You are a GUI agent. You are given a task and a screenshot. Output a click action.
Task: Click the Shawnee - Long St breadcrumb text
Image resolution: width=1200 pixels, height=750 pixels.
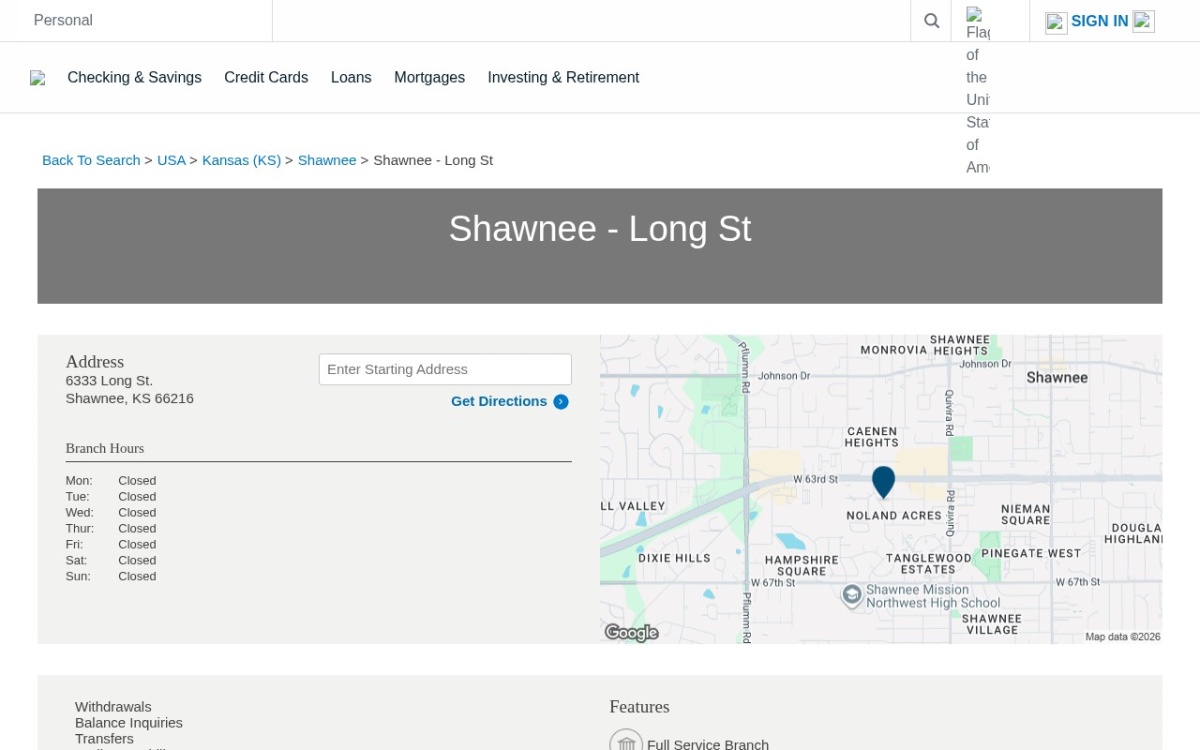click(x=433, y=160)
